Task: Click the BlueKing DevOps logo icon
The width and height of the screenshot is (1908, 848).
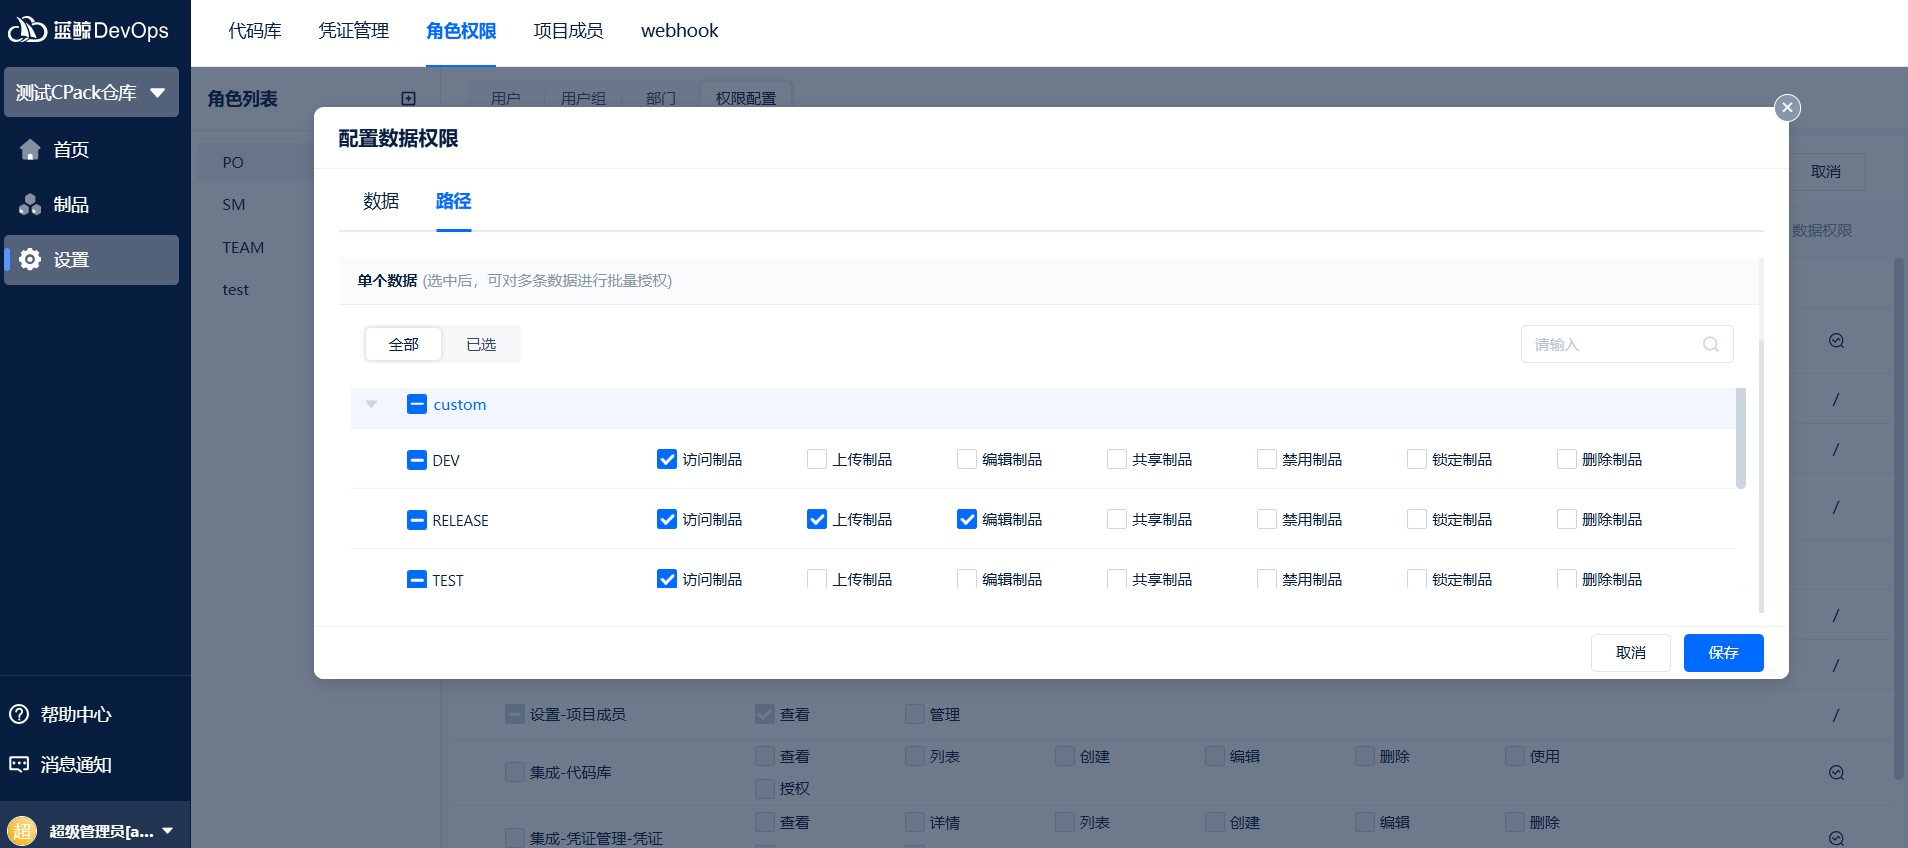Action: click(27, 30)
